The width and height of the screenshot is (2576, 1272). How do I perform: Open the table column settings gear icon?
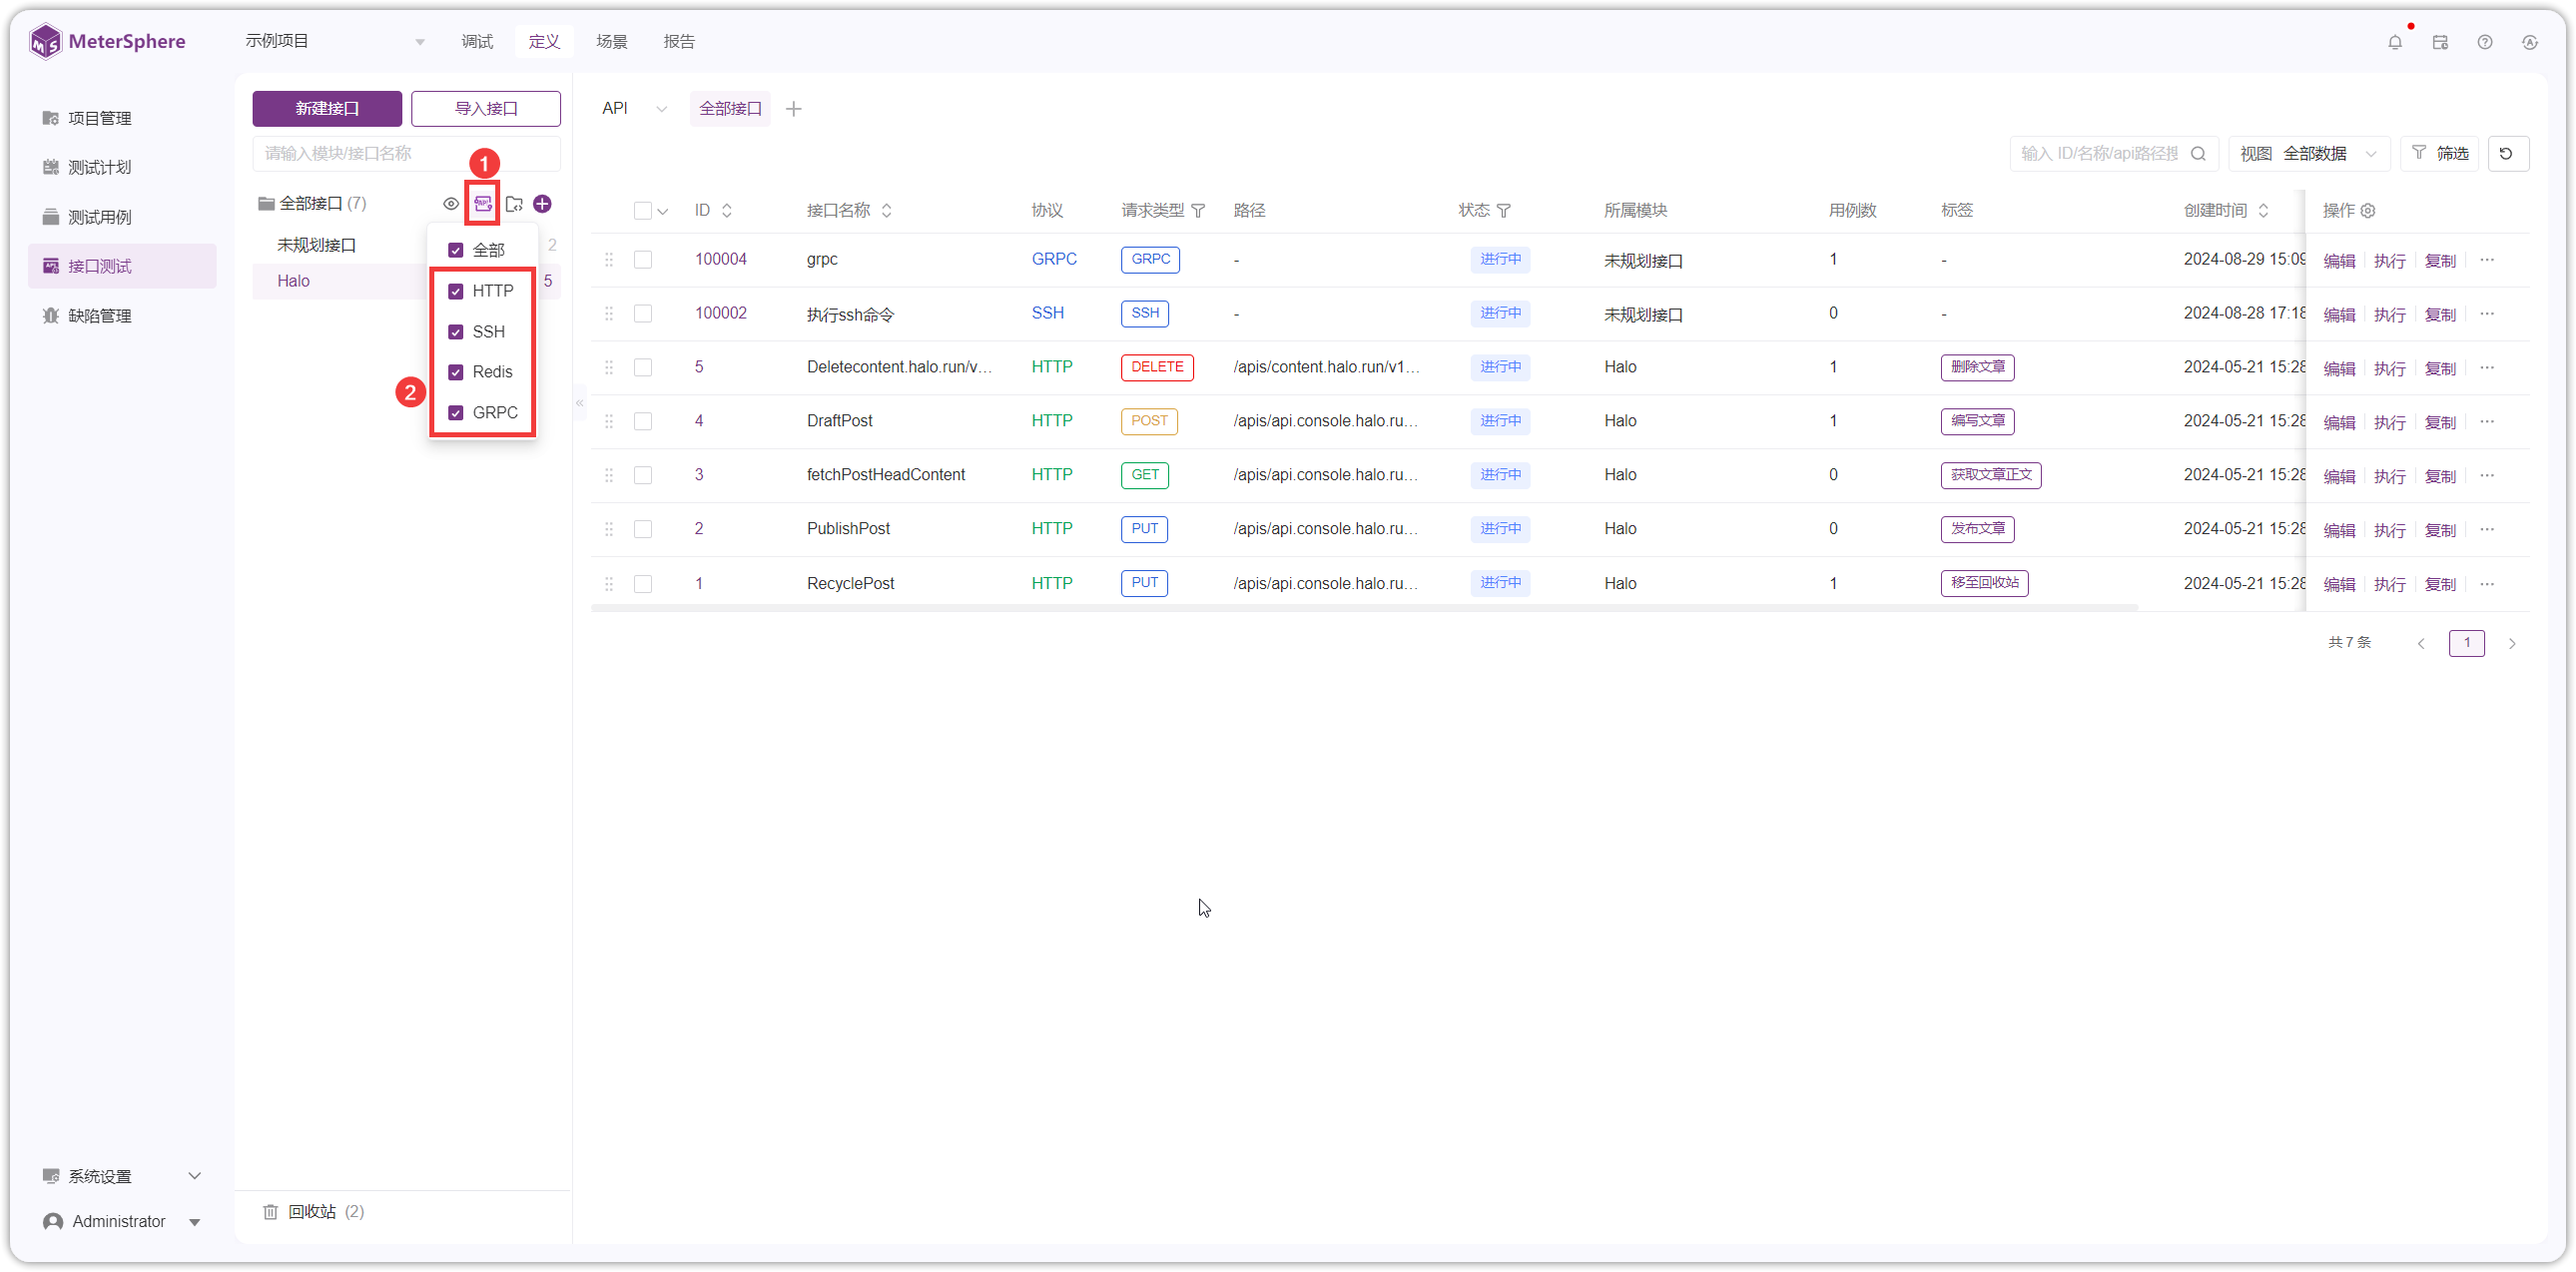coord(2368,211)
